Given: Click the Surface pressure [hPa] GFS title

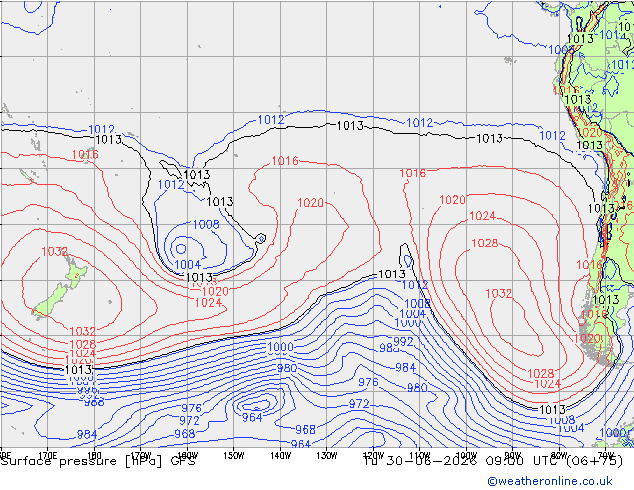Looking at the screenshot, I should pyautogui.click(x=98, y=461).
